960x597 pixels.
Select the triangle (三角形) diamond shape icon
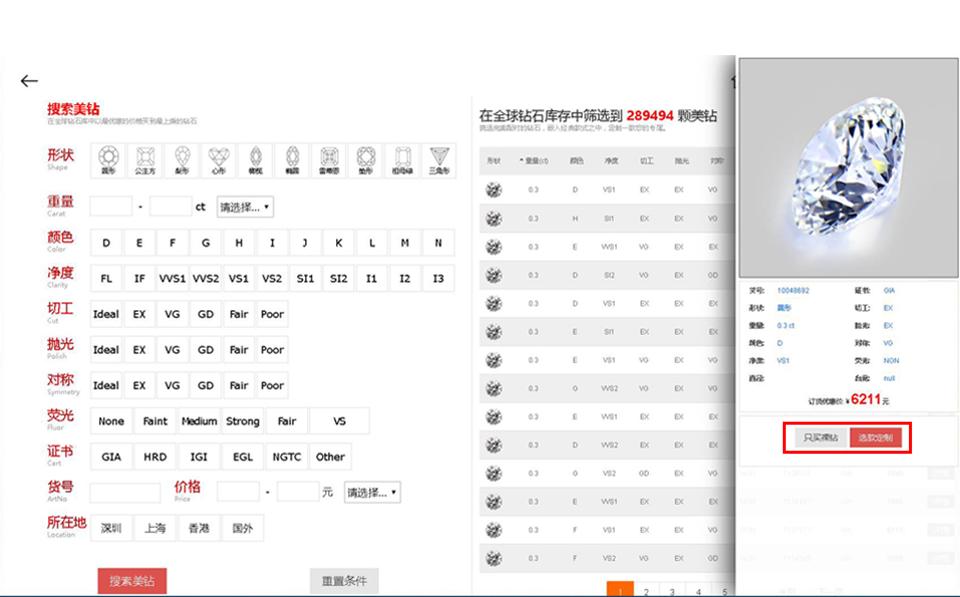[439, 160]
